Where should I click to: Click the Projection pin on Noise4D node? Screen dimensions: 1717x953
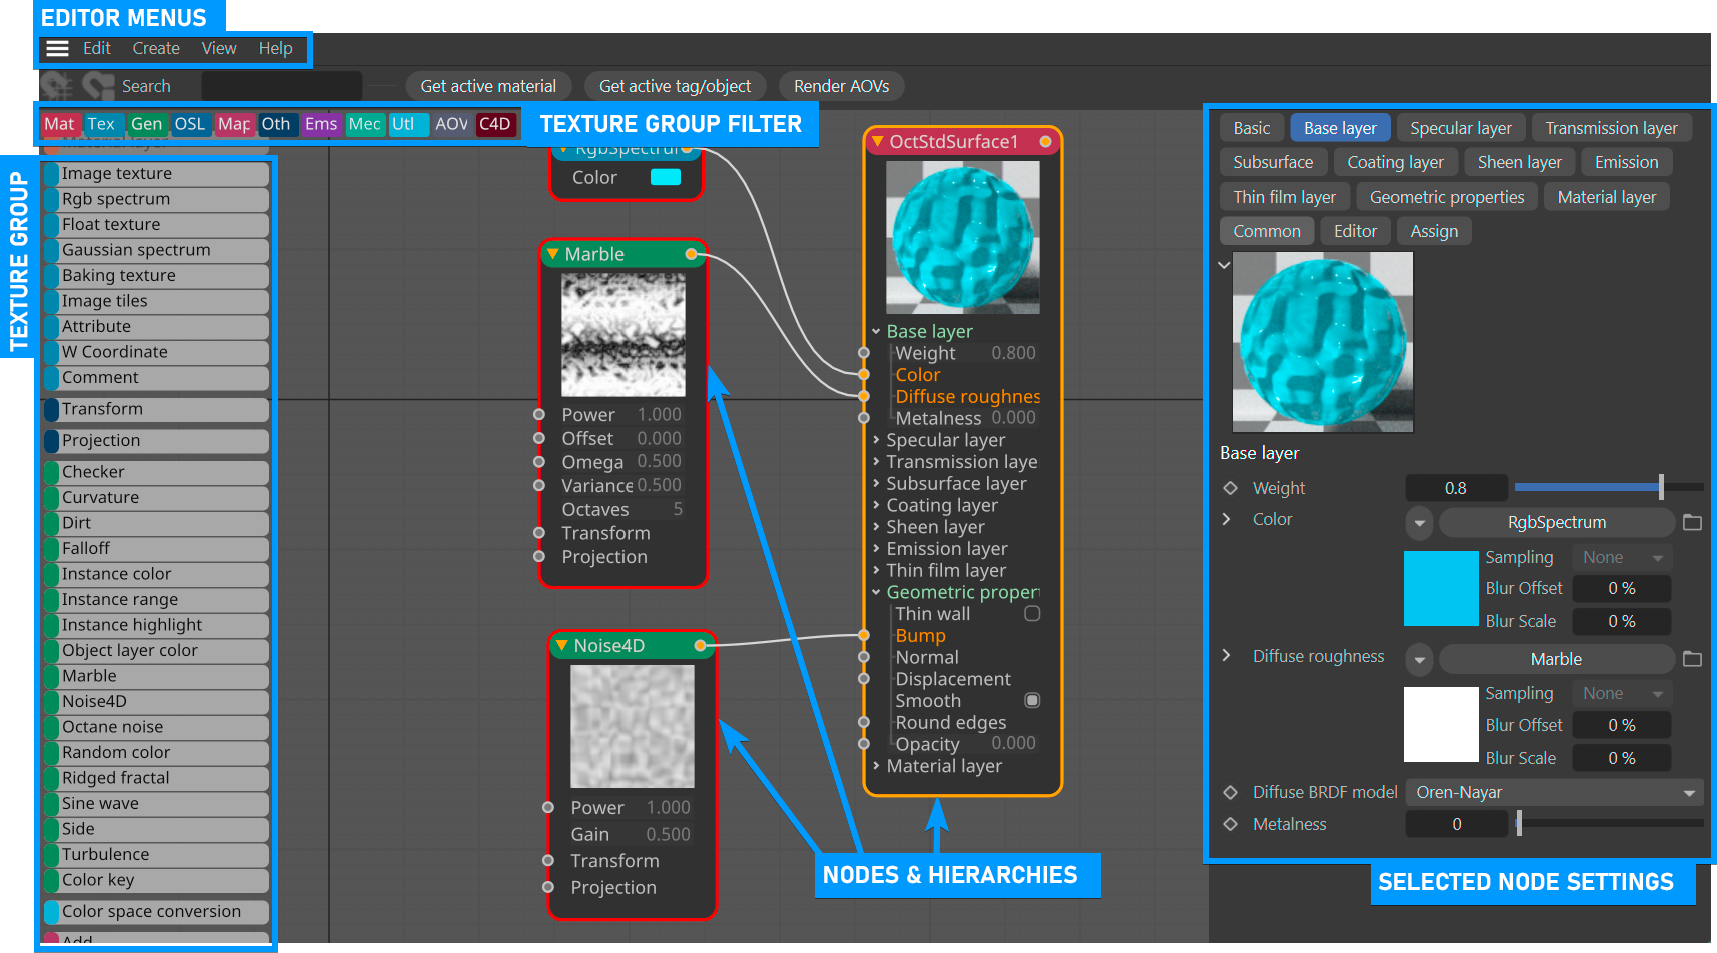(548, 887)
